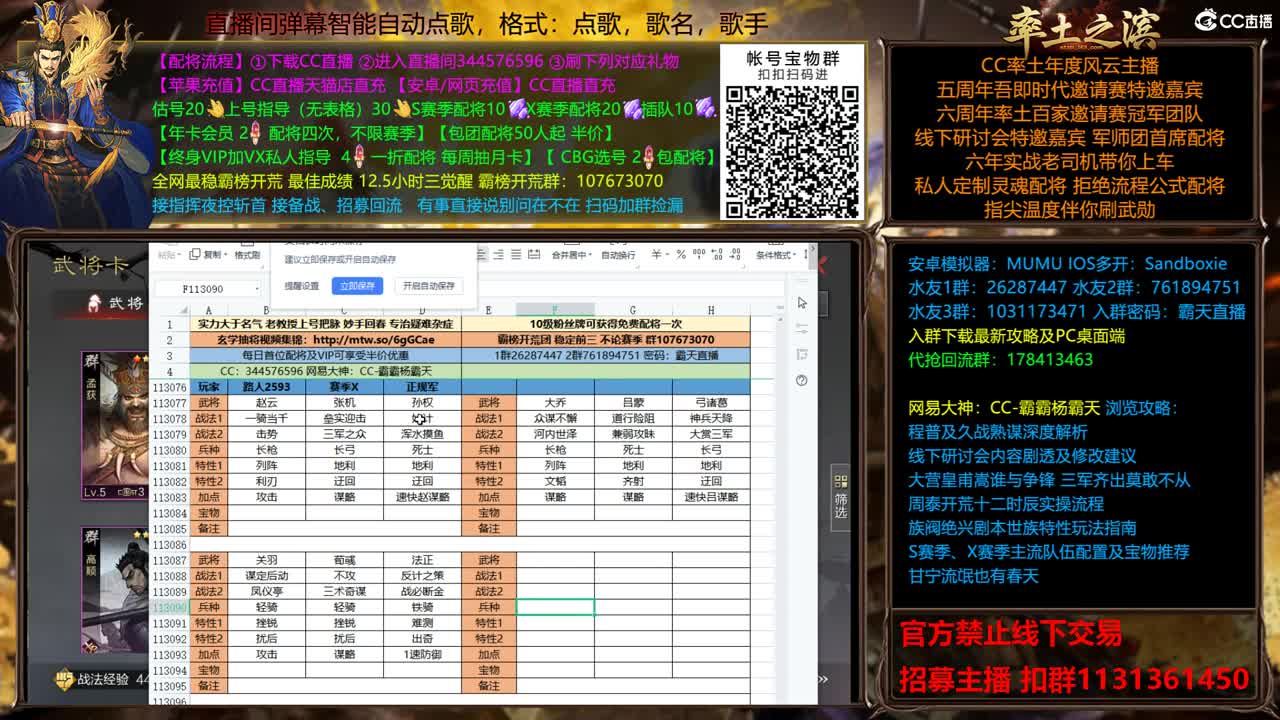Click cell containing 吕蒙
Image resolution: width=1280 pixels, height=720 pixels.
(x=633, y=402)
